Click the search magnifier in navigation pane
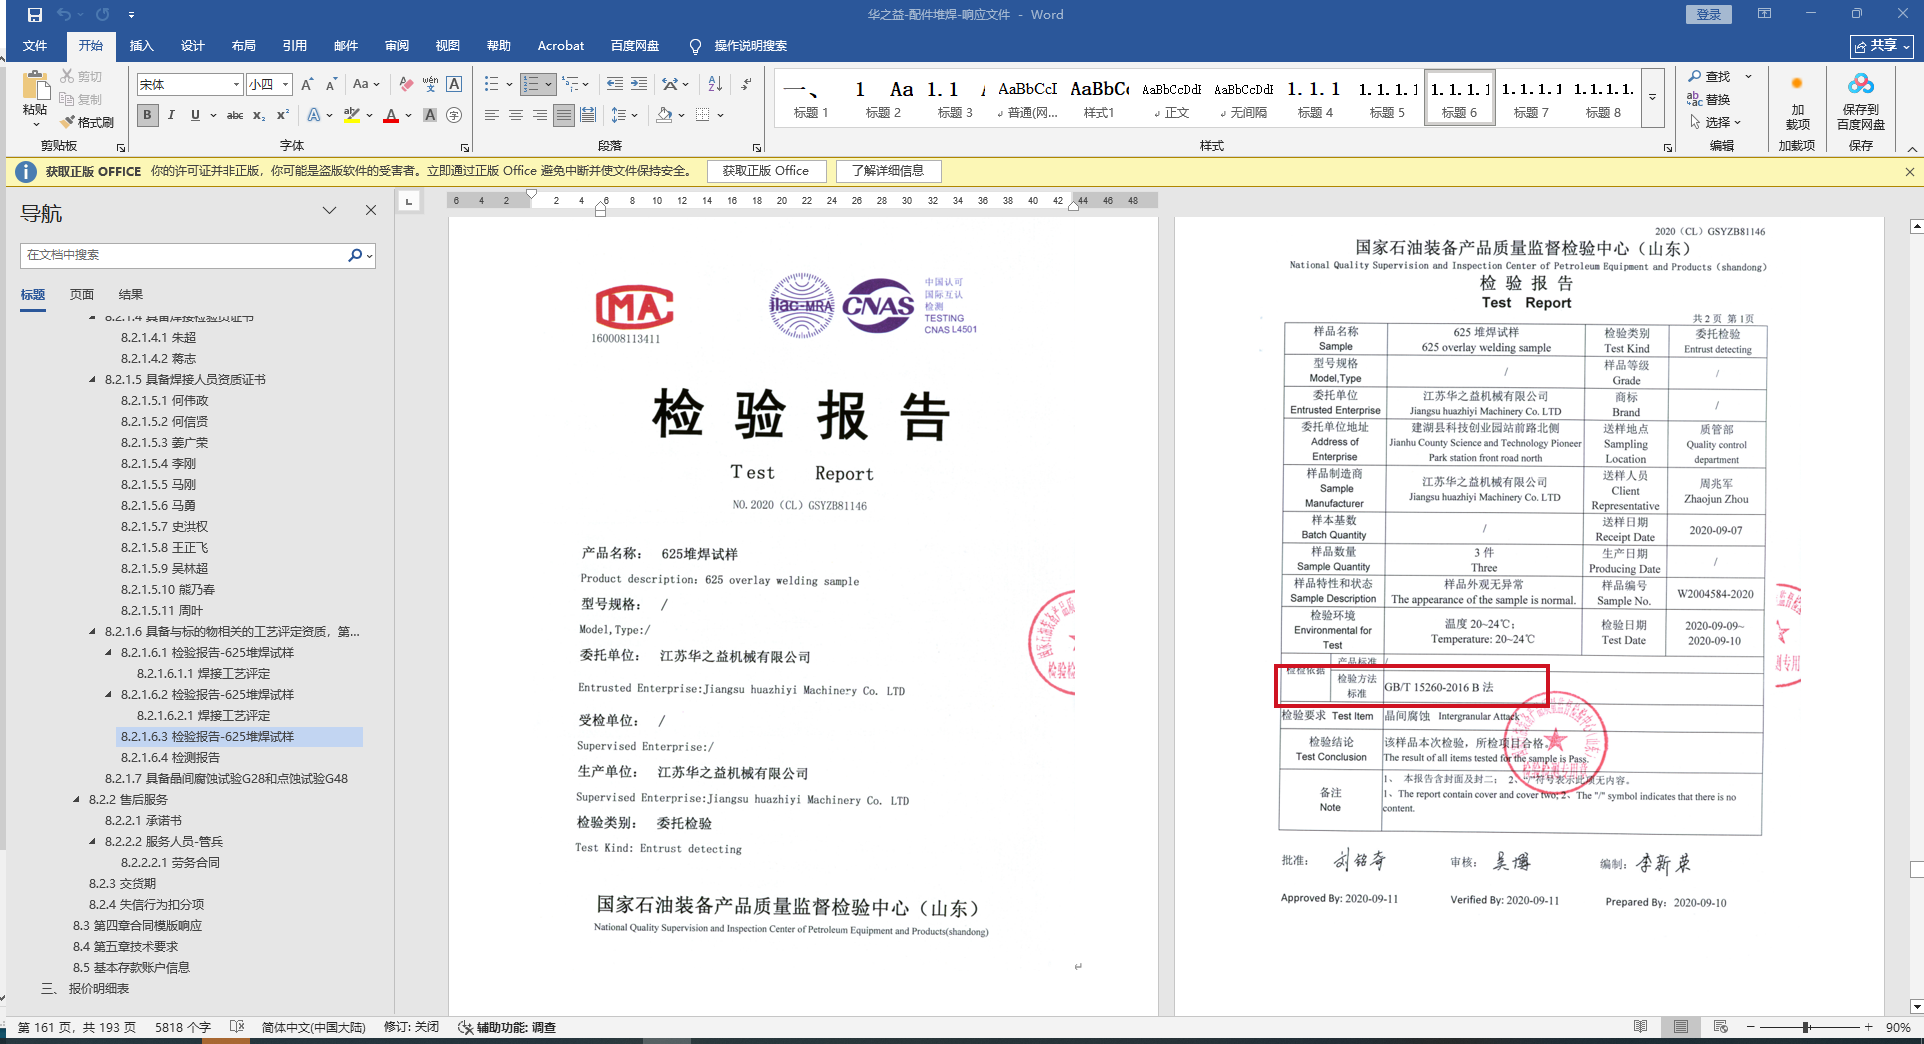The image size is (1924, 1044). tap(355, 255)
